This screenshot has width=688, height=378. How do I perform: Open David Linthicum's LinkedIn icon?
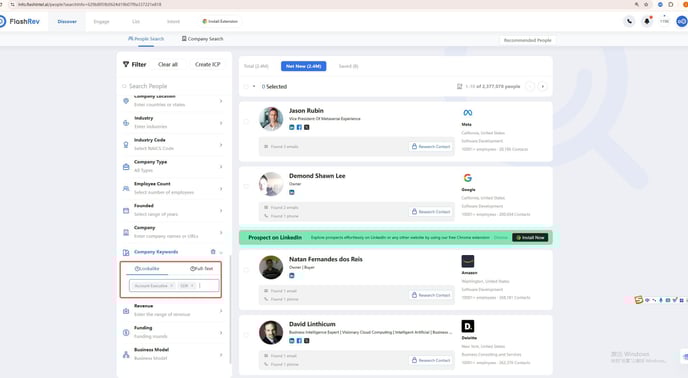(292, 341)
